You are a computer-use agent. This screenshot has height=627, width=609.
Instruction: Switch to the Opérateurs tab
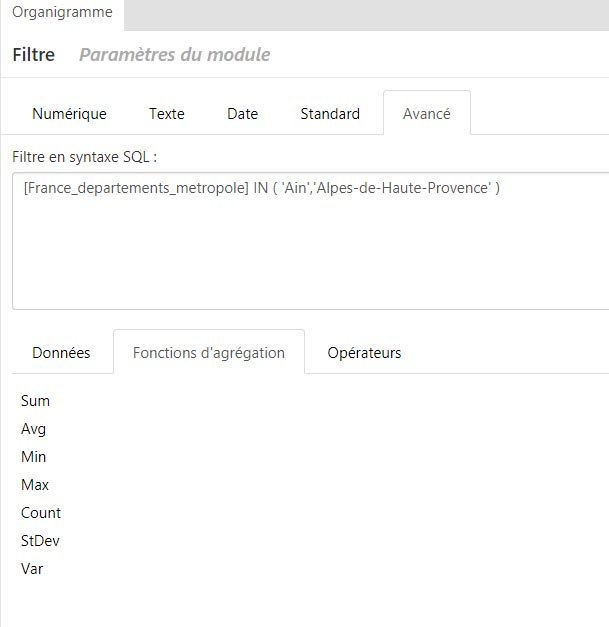click(364, 353)
